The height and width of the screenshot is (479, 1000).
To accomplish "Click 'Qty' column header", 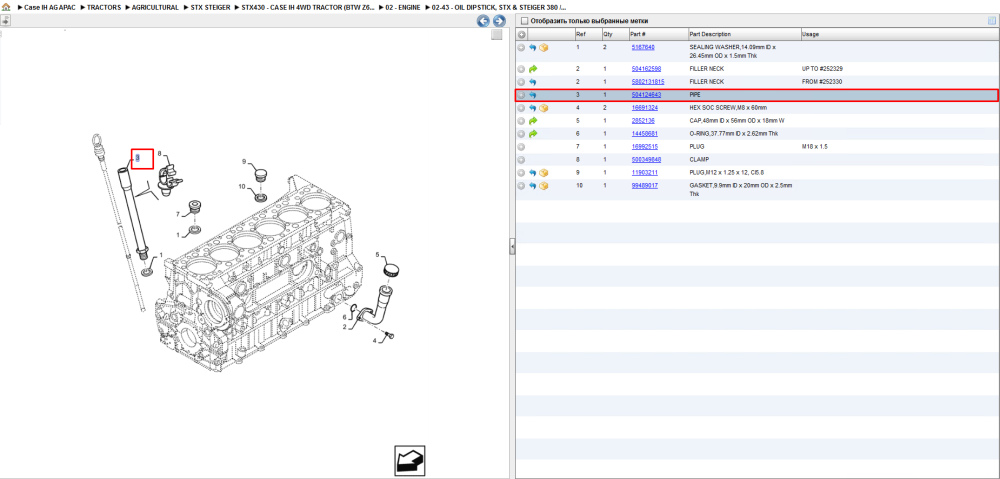I will [615, 34].
